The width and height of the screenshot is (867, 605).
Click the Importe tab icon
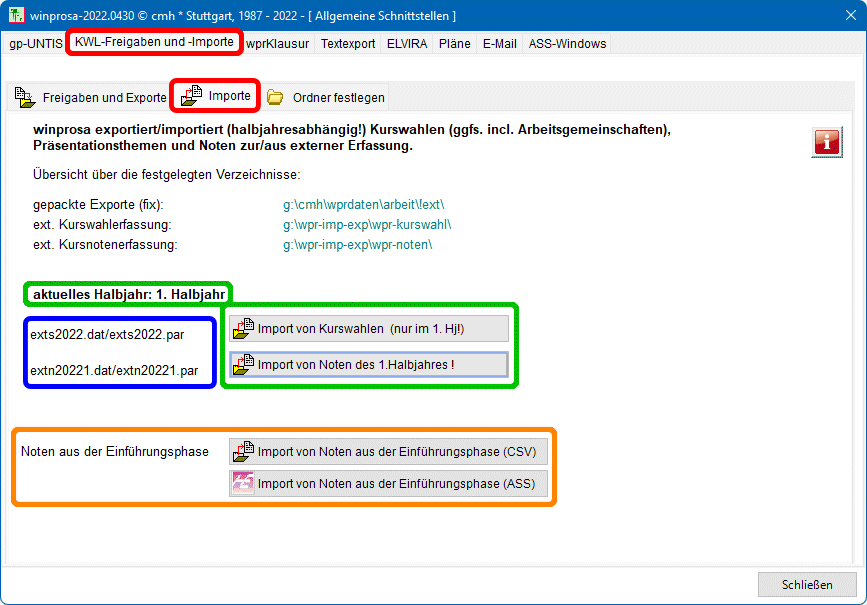click(191, 96)
